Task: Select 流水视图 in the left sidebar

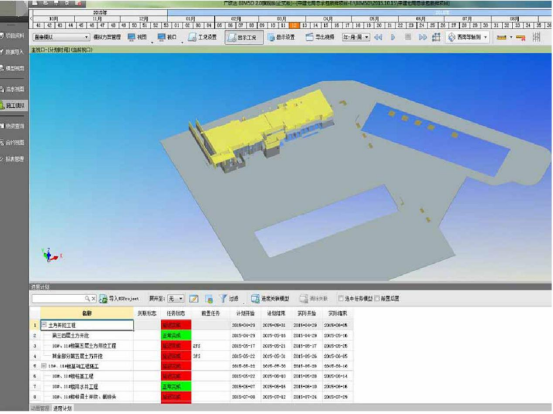Action: click(x=13, y=89)
